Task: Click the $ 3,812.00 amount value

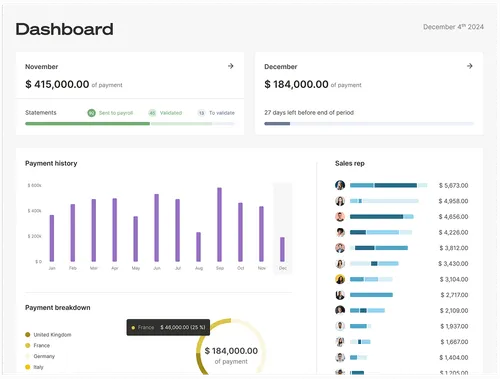Action: tap(454, 248)
